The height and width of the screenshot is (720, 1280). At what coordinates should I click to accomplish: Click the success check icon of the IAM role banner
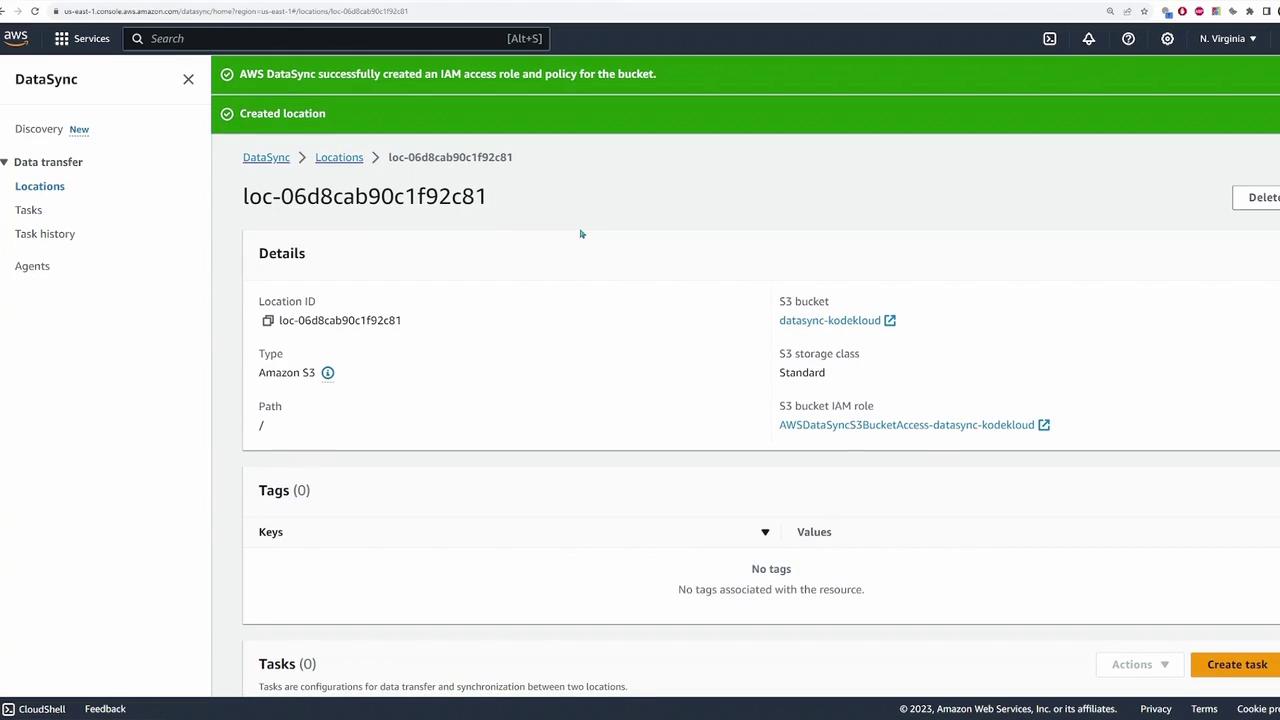click(x=227, y=74)
